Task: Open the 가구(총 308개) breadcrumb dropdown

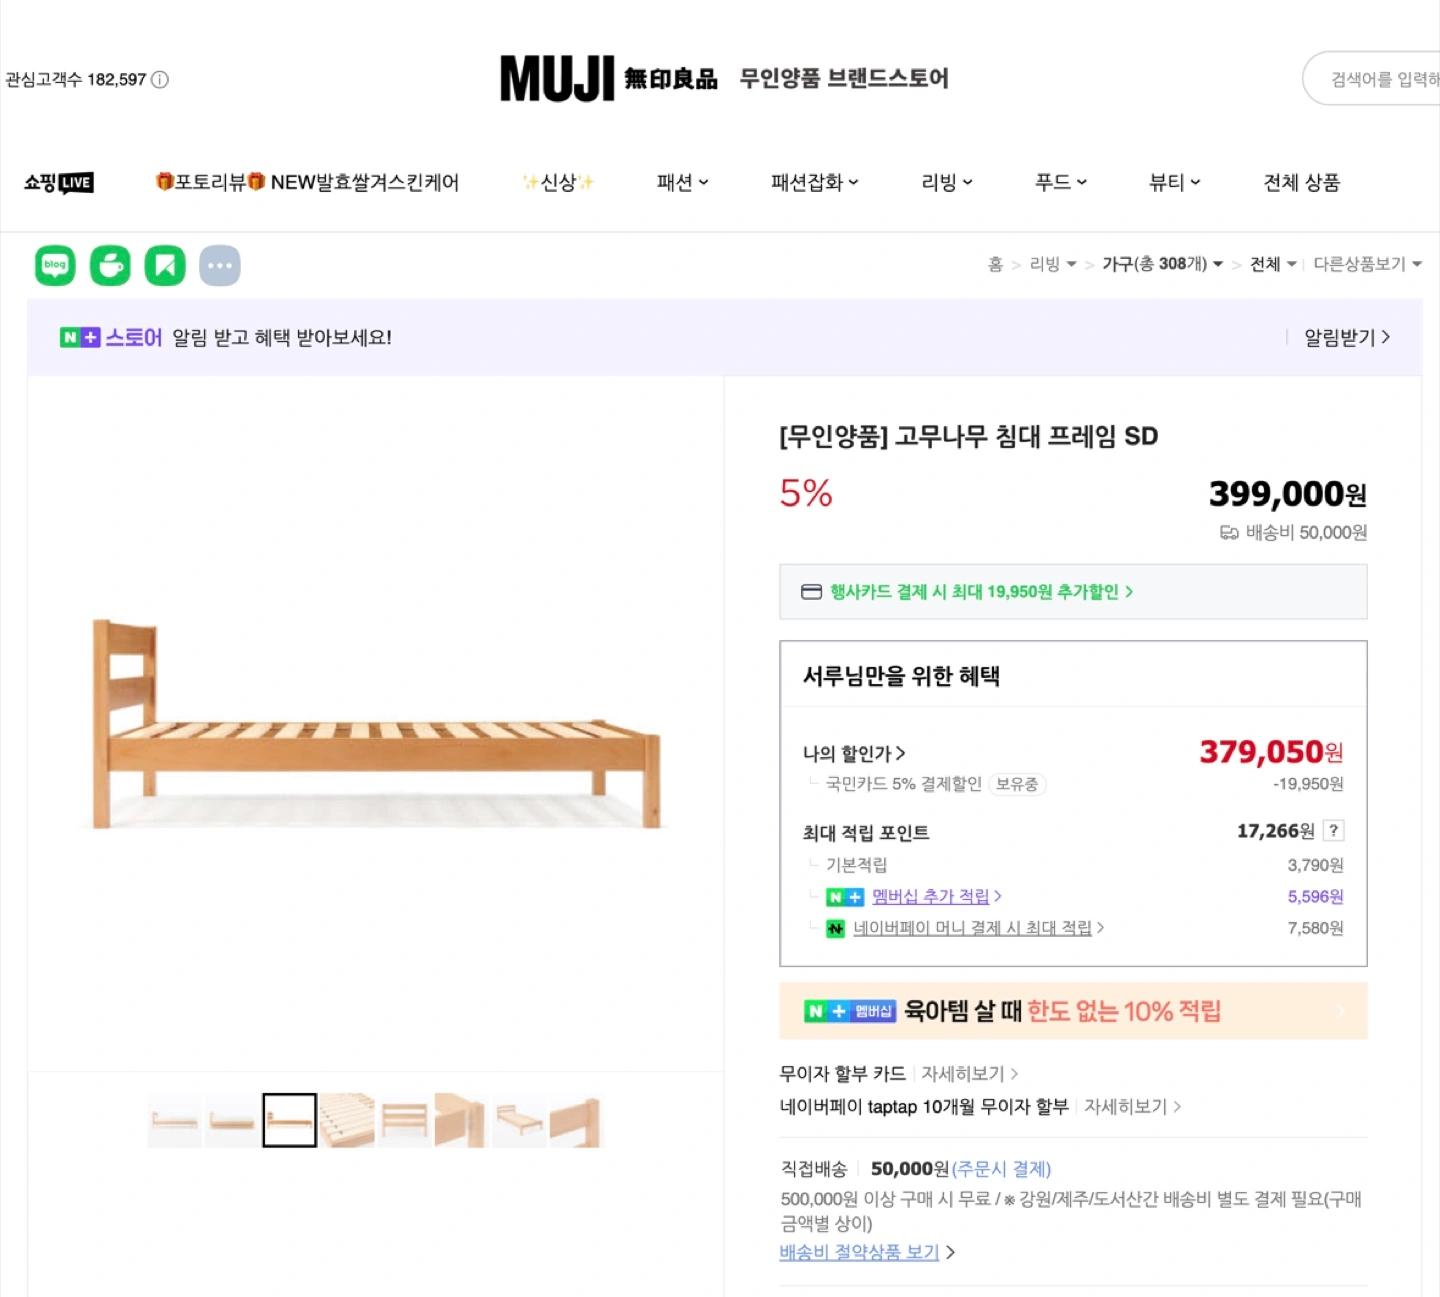Action: [x=1162, y=264]
